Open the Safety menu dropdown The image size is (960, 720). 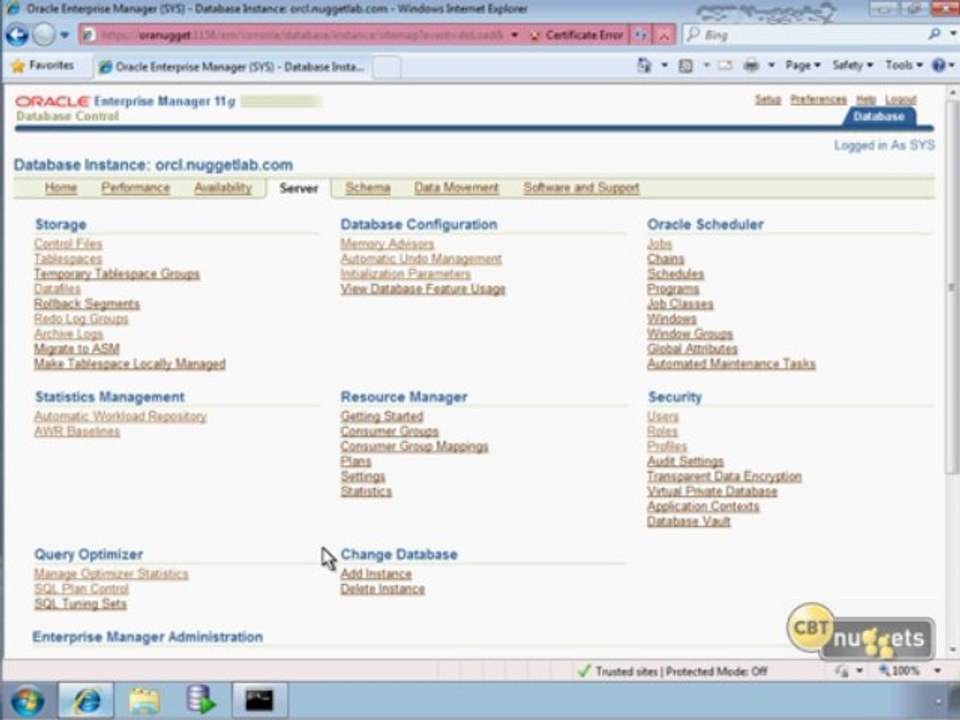(x=852, y=65)
